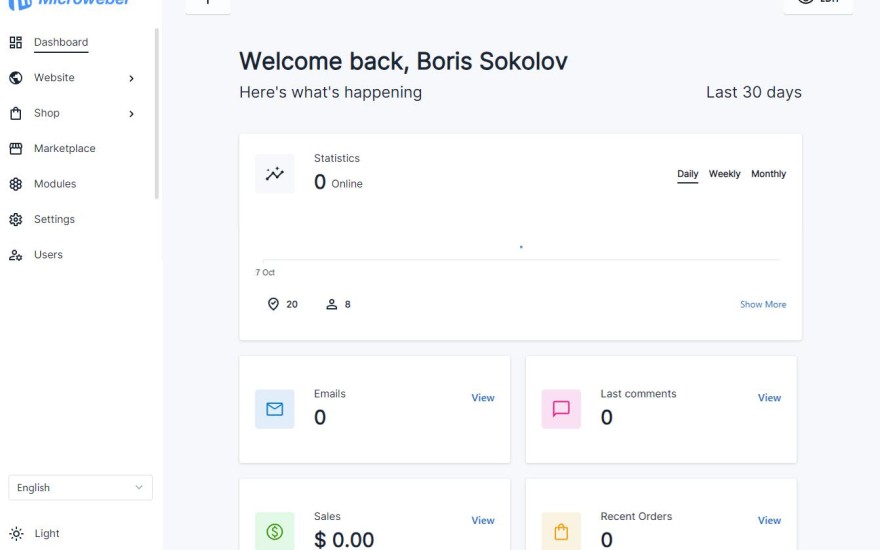Click the Statistics chart icon
The width and height of the screenshot is (880, 550).
click(x=275, y=174)
